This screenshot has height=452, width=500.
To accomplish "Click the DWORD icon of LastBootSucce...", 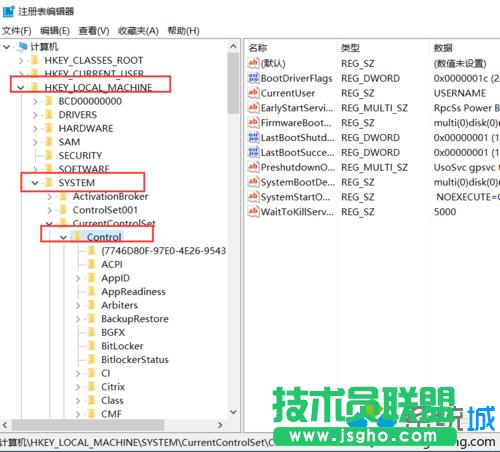I will [253, 152].
